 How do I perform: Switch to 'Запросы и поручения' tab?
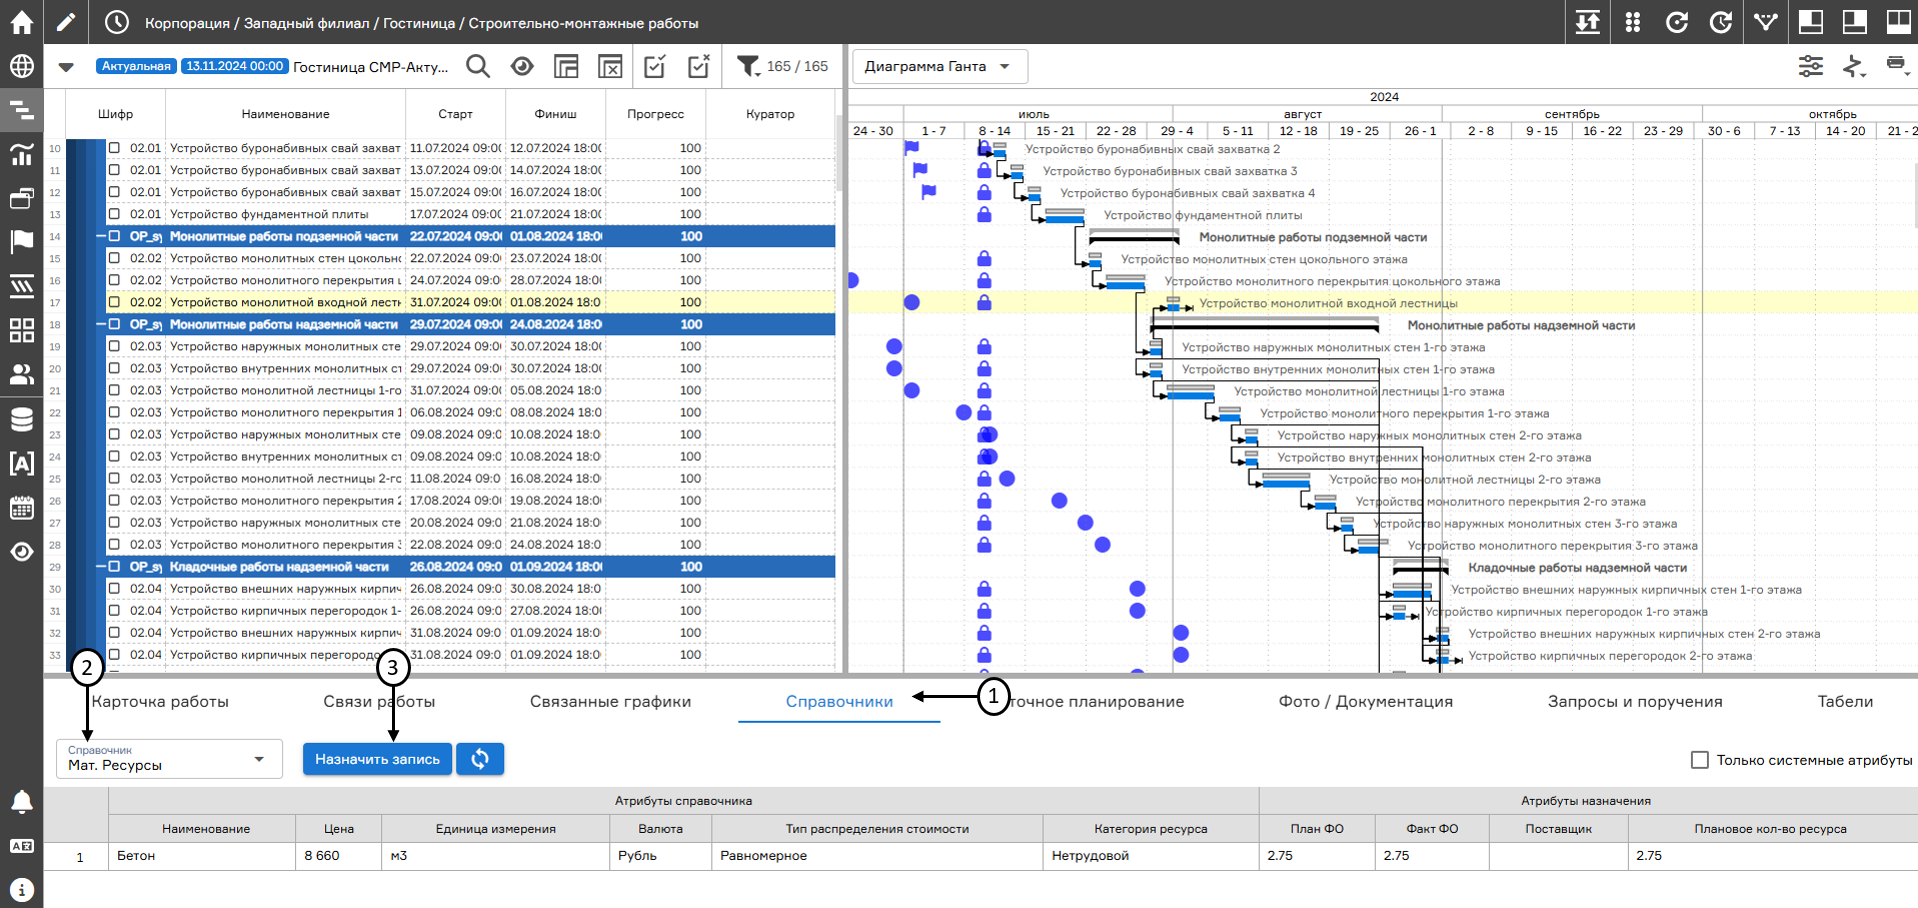1635,701
